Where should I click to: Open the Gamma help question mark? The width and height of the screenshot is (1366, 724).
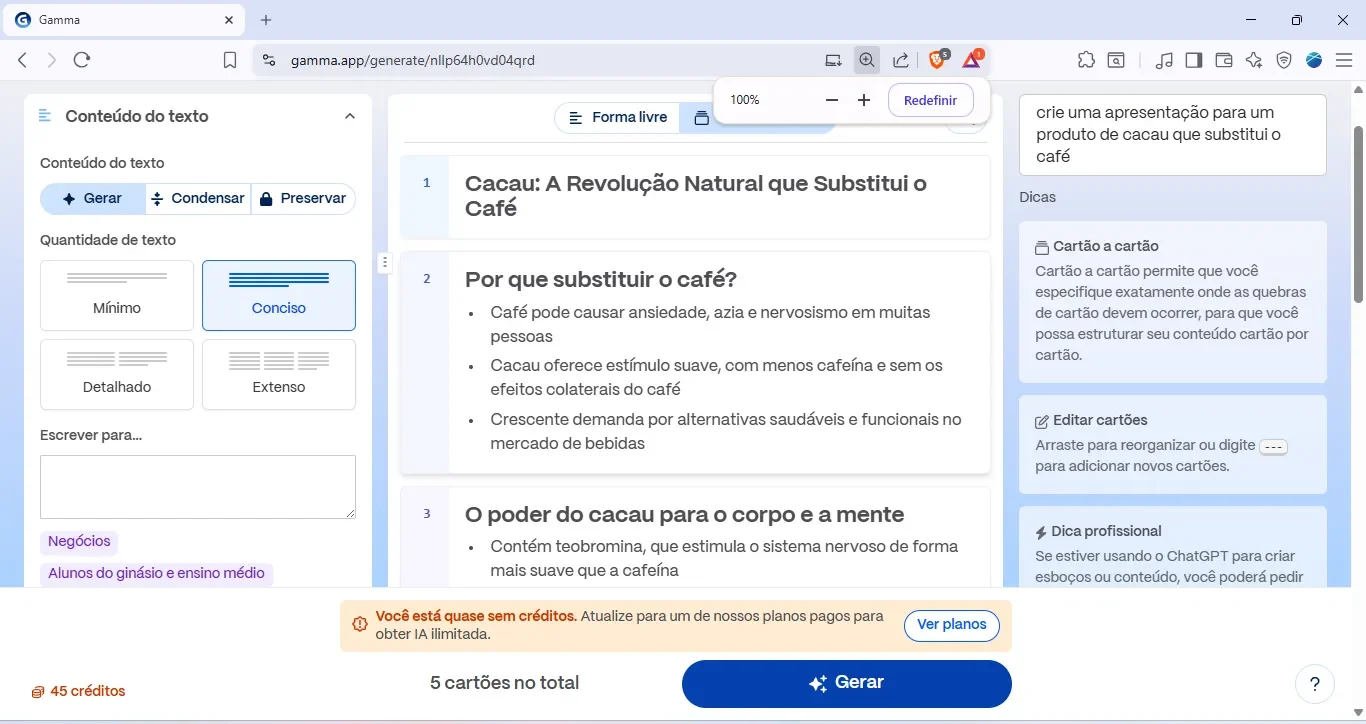click(1315, 685)
